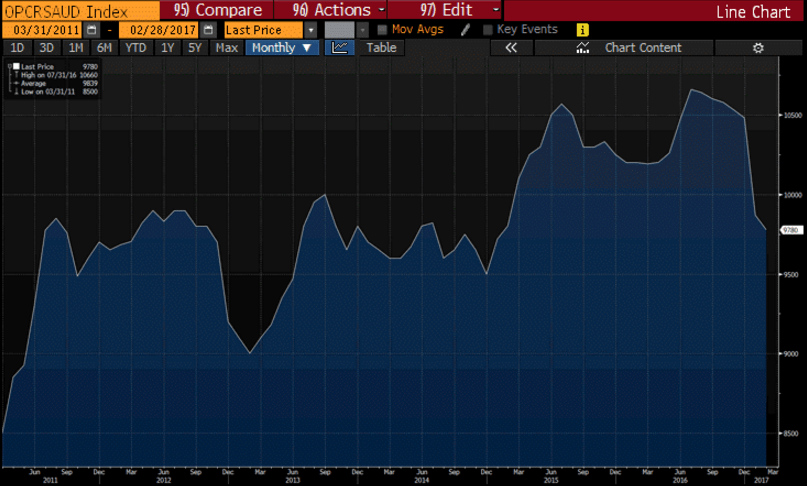The image size is (807, 486).
Task: Click the 9780 current value axis tag
Action: (x=791, y=230)
